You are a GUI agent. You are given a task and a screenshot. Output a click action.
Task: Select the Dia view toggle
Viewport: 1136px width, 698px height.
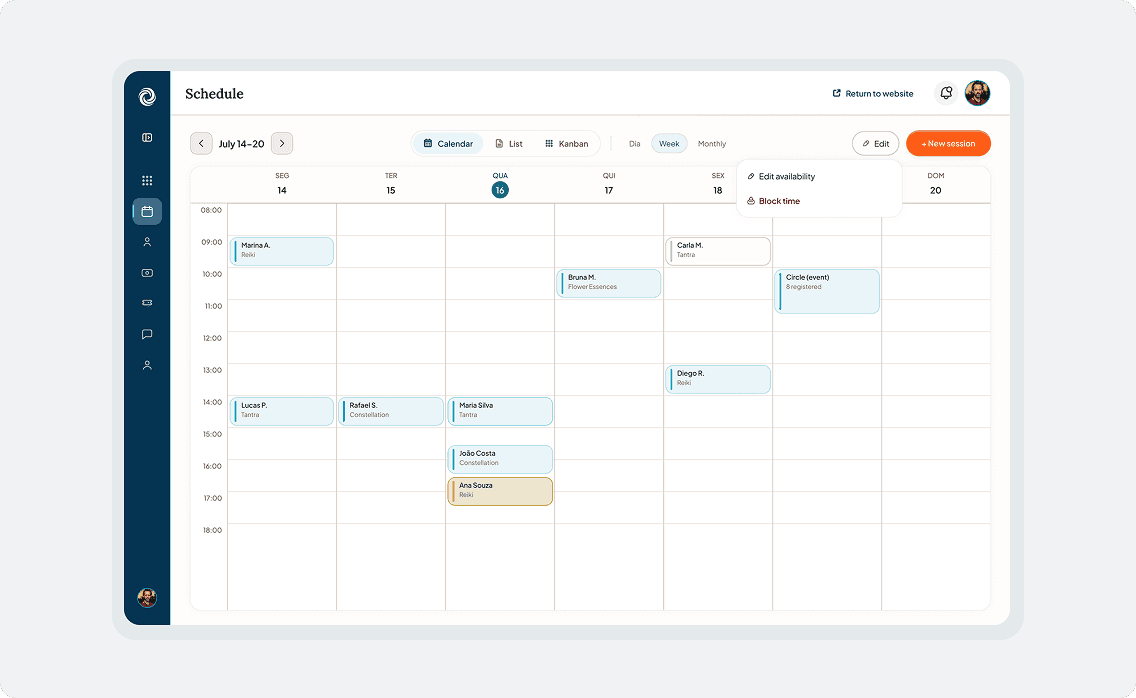tap(635, 144)
